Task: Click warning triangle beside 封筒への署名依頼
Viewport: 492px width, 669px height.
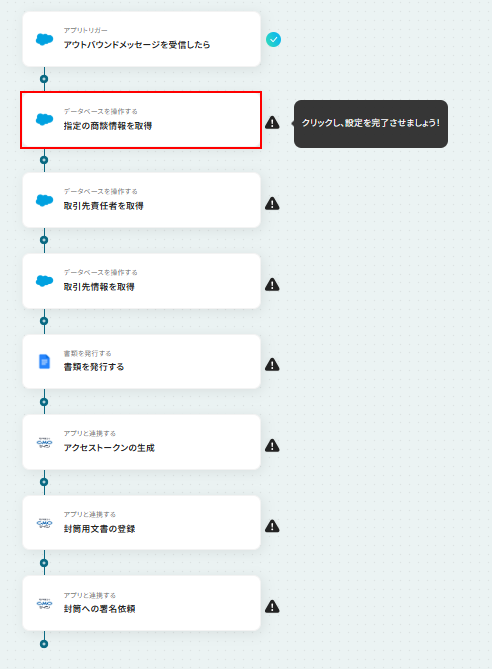Action: [x=272, y=607]
